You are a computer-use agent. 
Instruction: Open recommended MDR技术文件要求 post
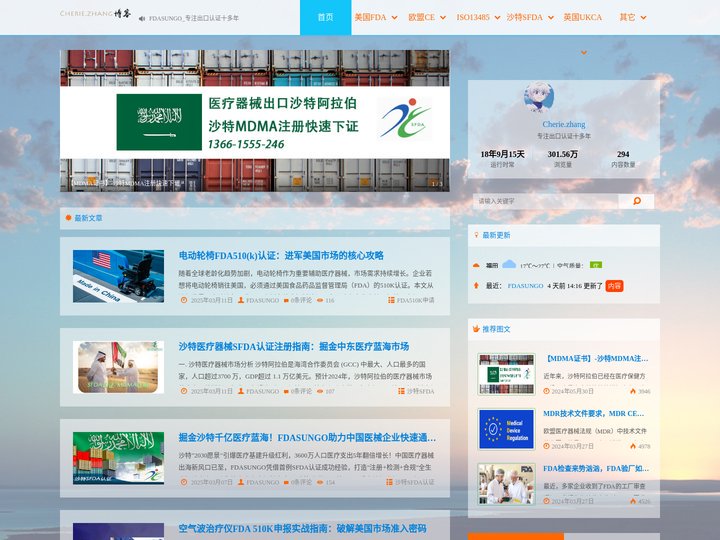coord(594,413)
